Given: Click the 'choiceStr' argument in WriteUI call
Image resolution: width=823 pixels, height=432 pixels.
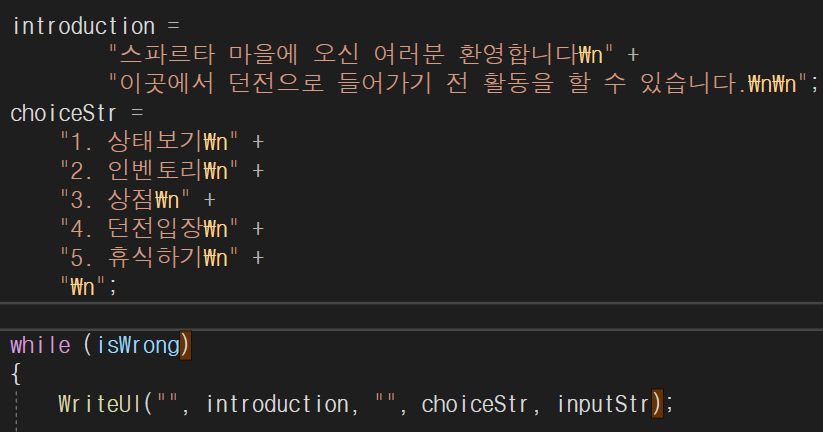Looking at the screenshot, I should [474, 404].
